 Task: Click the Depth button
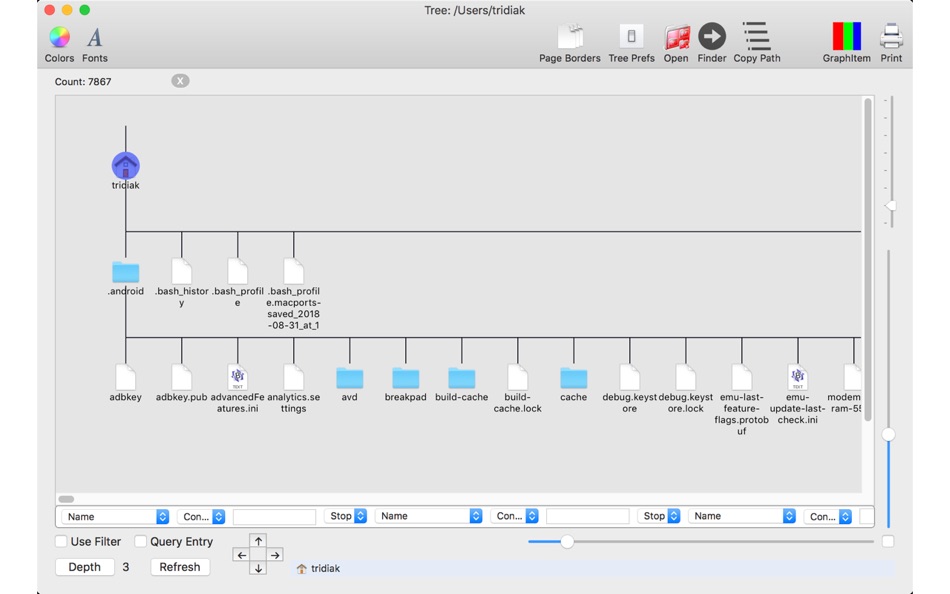click(84, 567)
